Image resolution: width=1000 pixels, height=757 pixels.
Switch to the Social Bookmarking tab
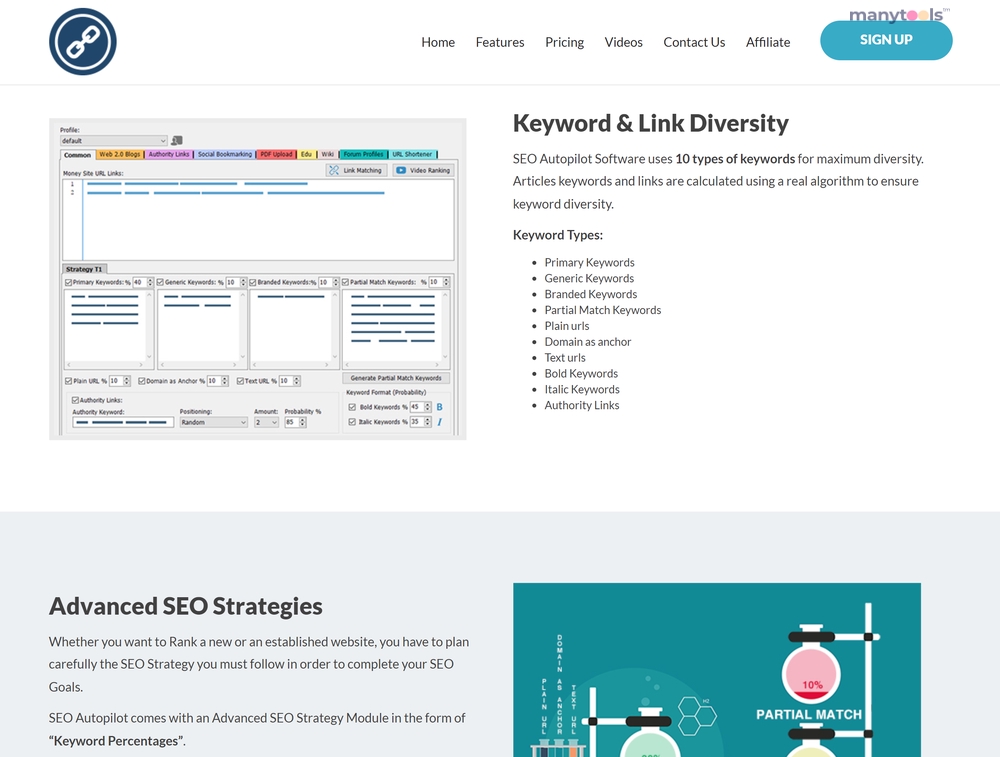coord(224,154)
